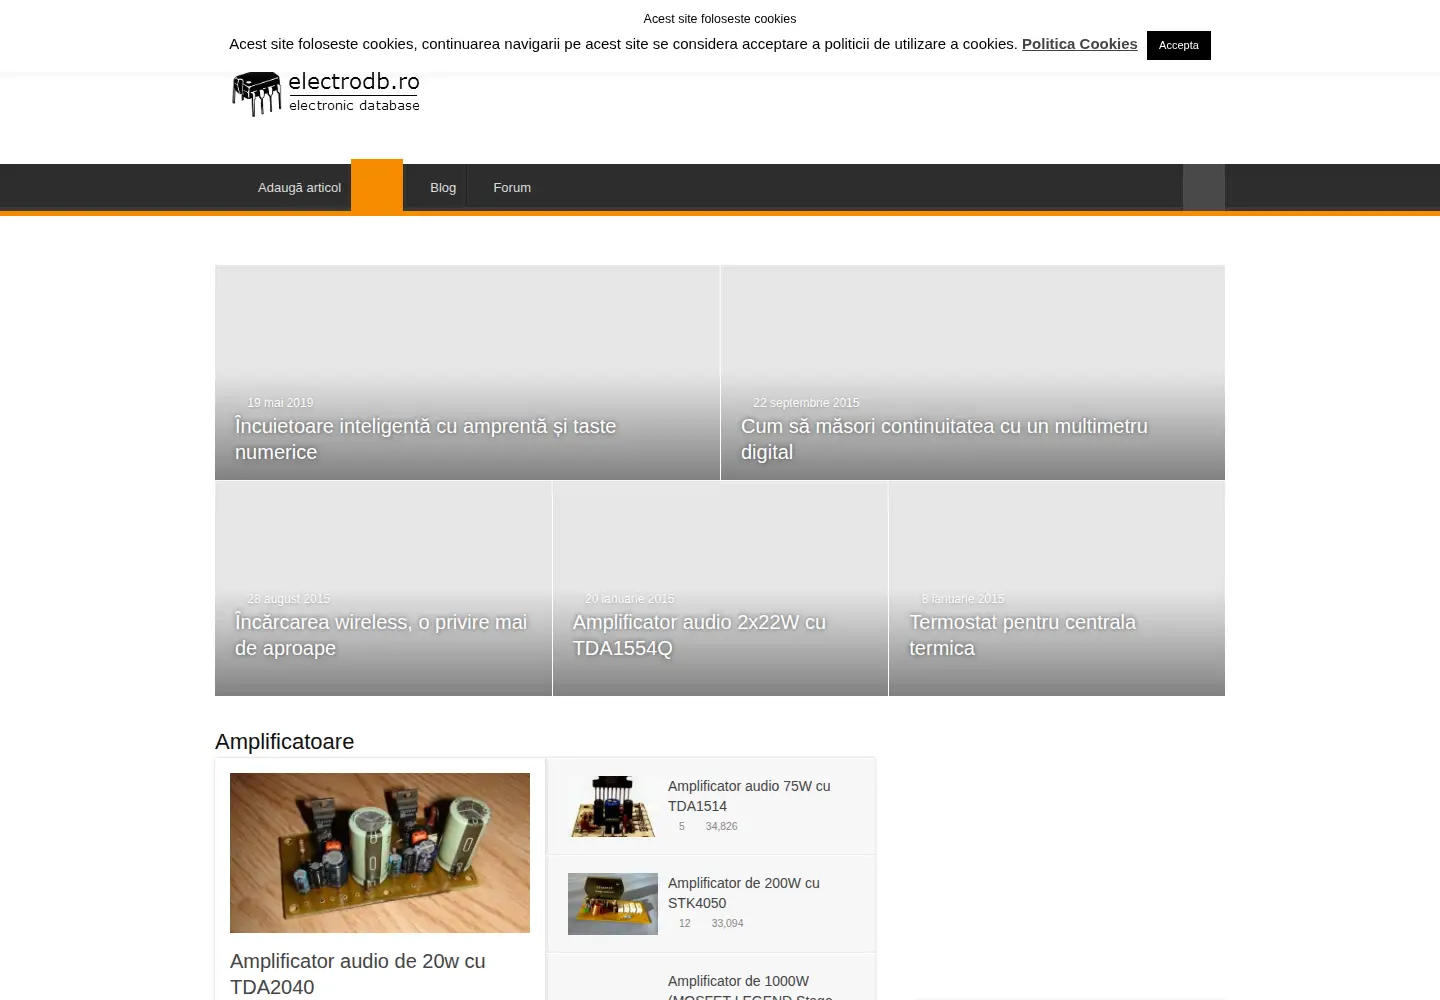Screen dimensions: 1440x1000
Task: Open the Adaugă articol menu item
Action: click(299, 188)
